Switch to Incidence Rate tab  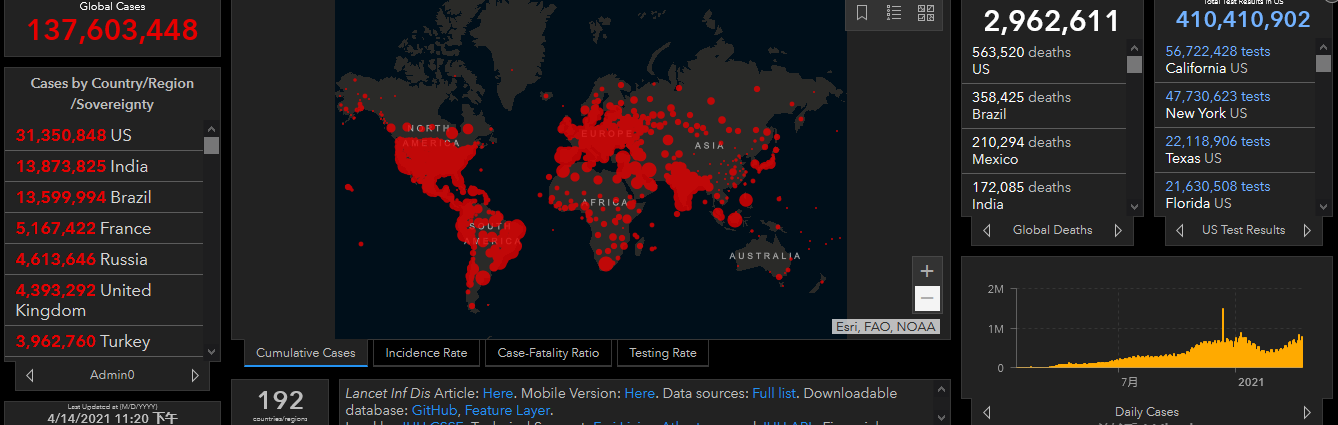click(426, 353)
